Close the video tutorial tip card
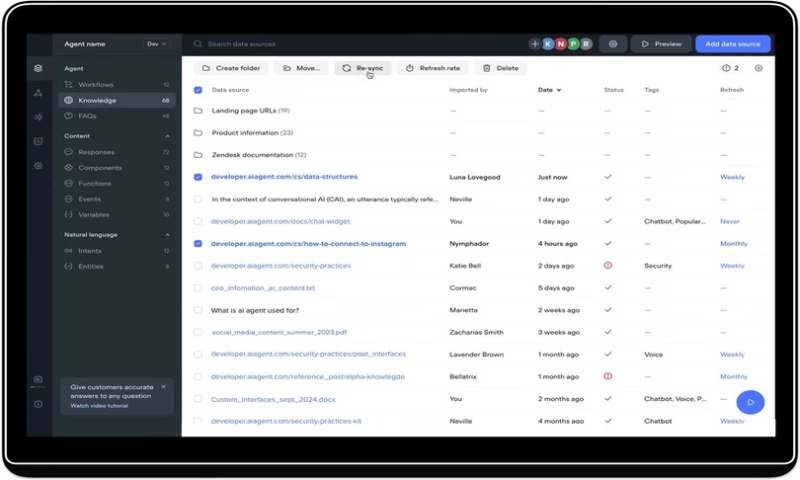The height and width of the screenshot is (480, 800). click(x=164, y=387)
